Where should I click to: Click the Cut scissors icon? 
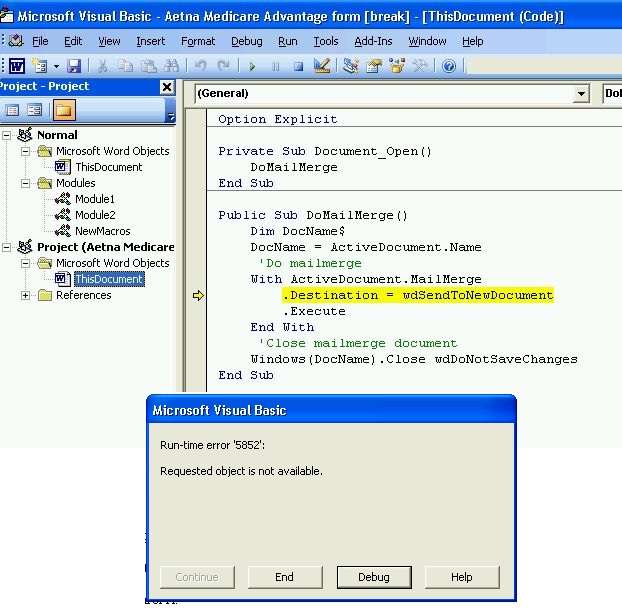(x=102, y=66)
